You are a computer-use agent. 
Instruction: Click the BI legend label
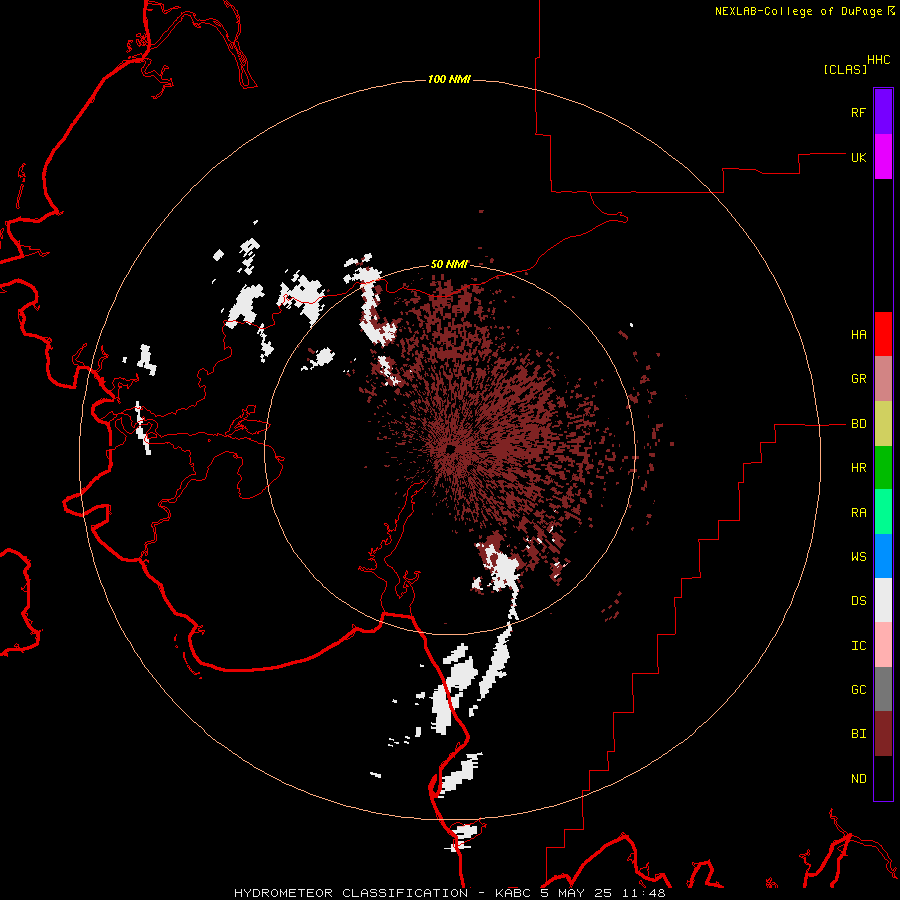[x=858, y=734]
